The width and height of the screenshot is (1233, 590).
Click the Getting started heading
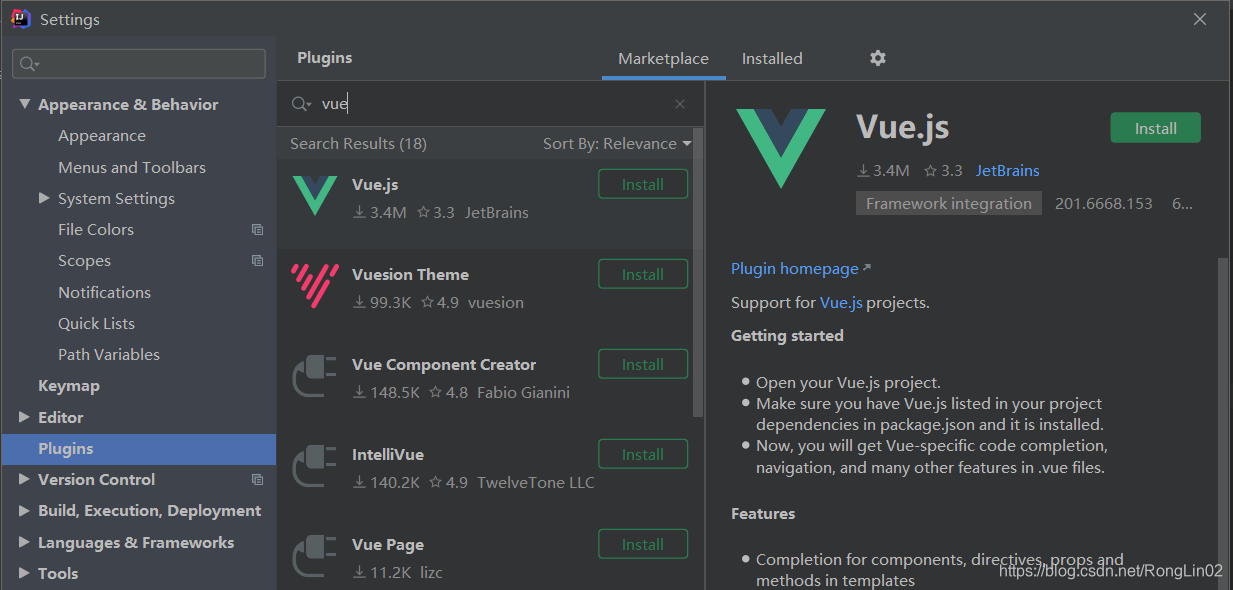pyautogui.click(x=787, y=336)
